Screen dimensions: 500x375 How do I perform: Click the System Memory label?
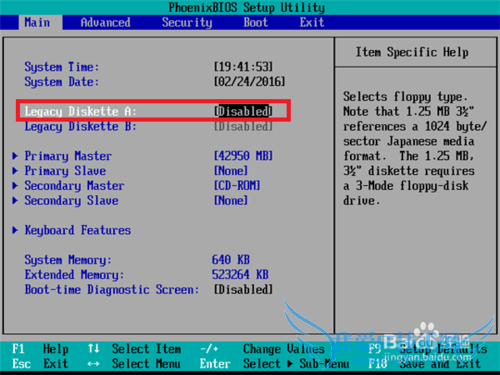pyautogui.click(x=68, y=260)
